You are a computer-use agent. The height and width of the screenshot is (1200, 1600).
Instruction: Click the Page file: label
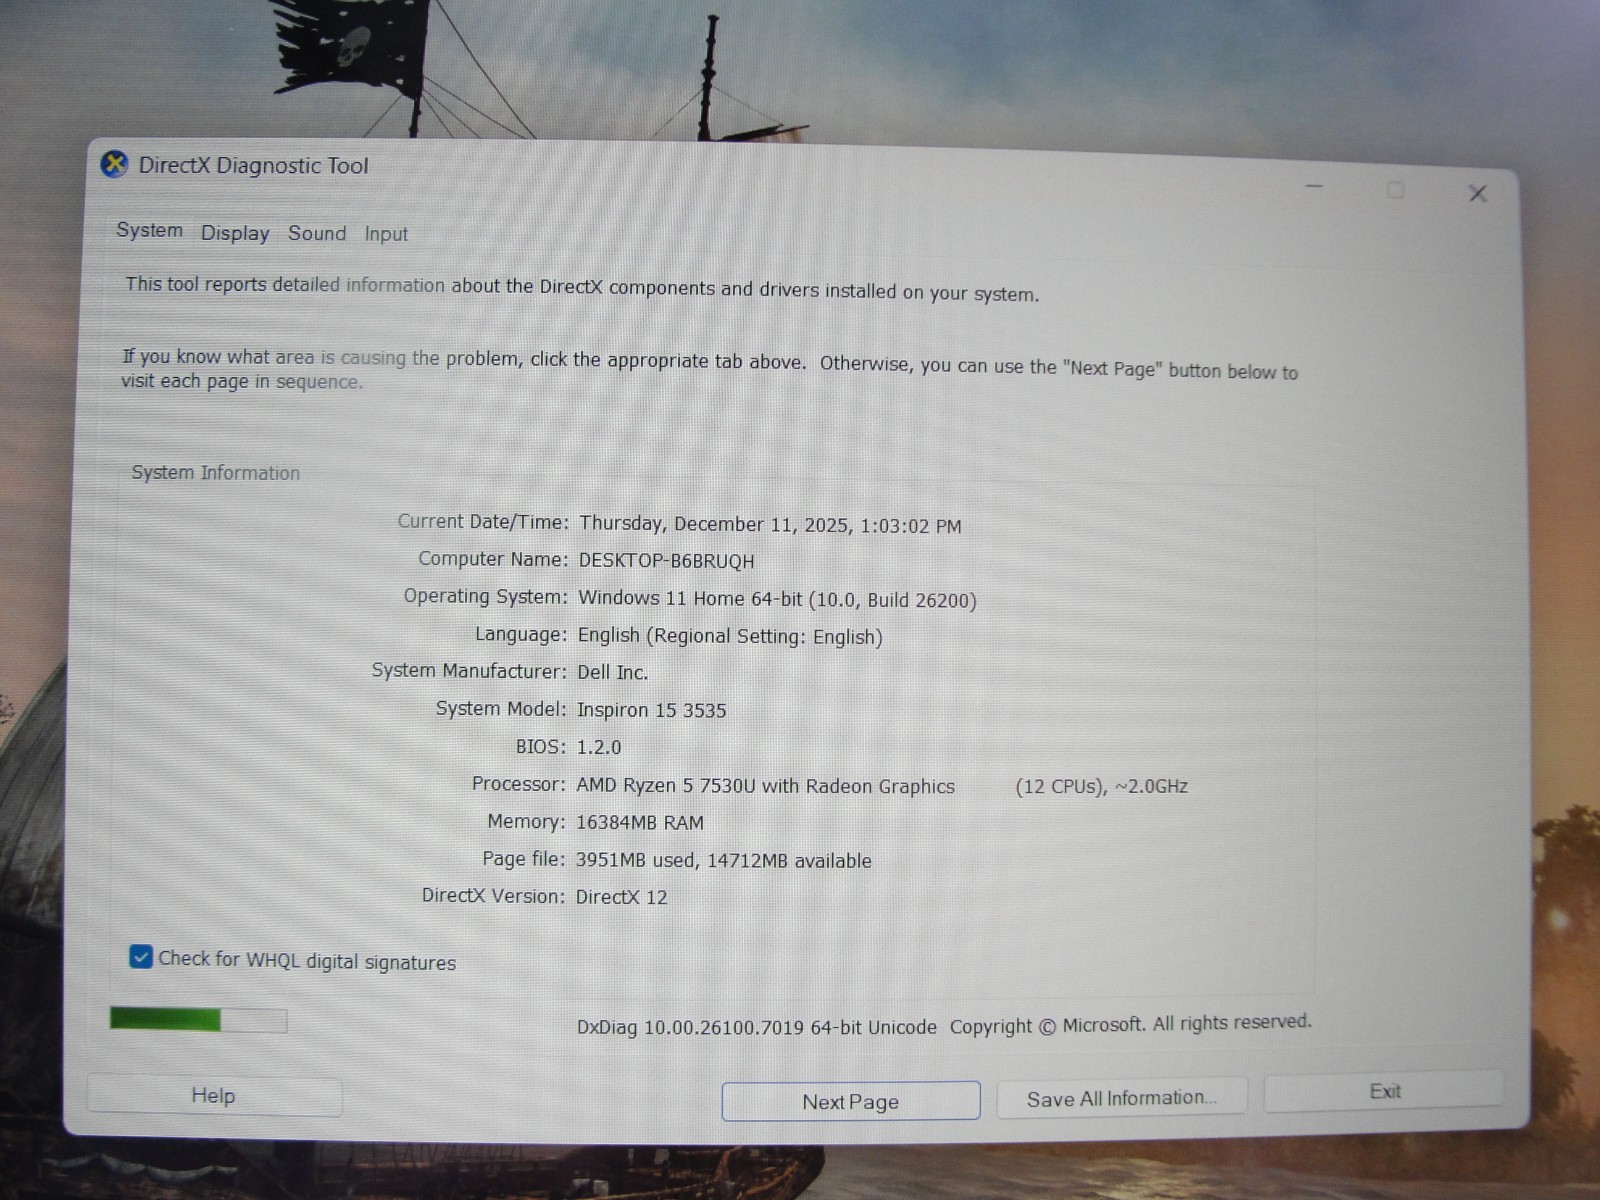524,858
